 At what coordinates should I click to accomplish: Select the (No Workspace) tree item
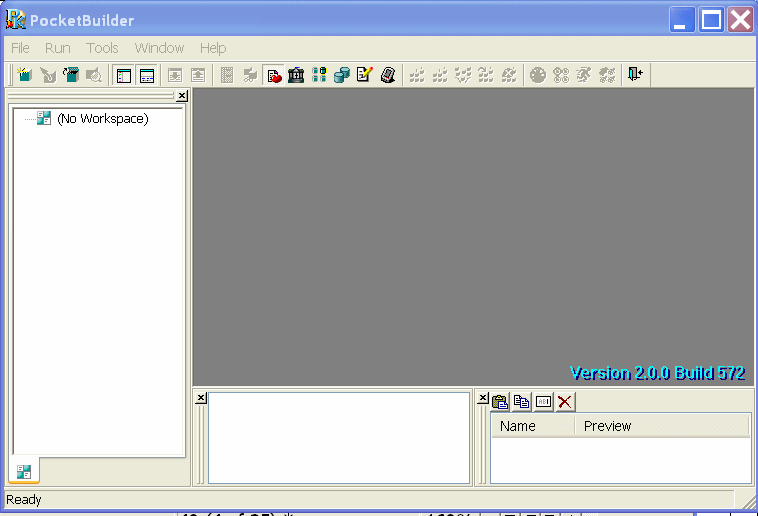point(102,118)
